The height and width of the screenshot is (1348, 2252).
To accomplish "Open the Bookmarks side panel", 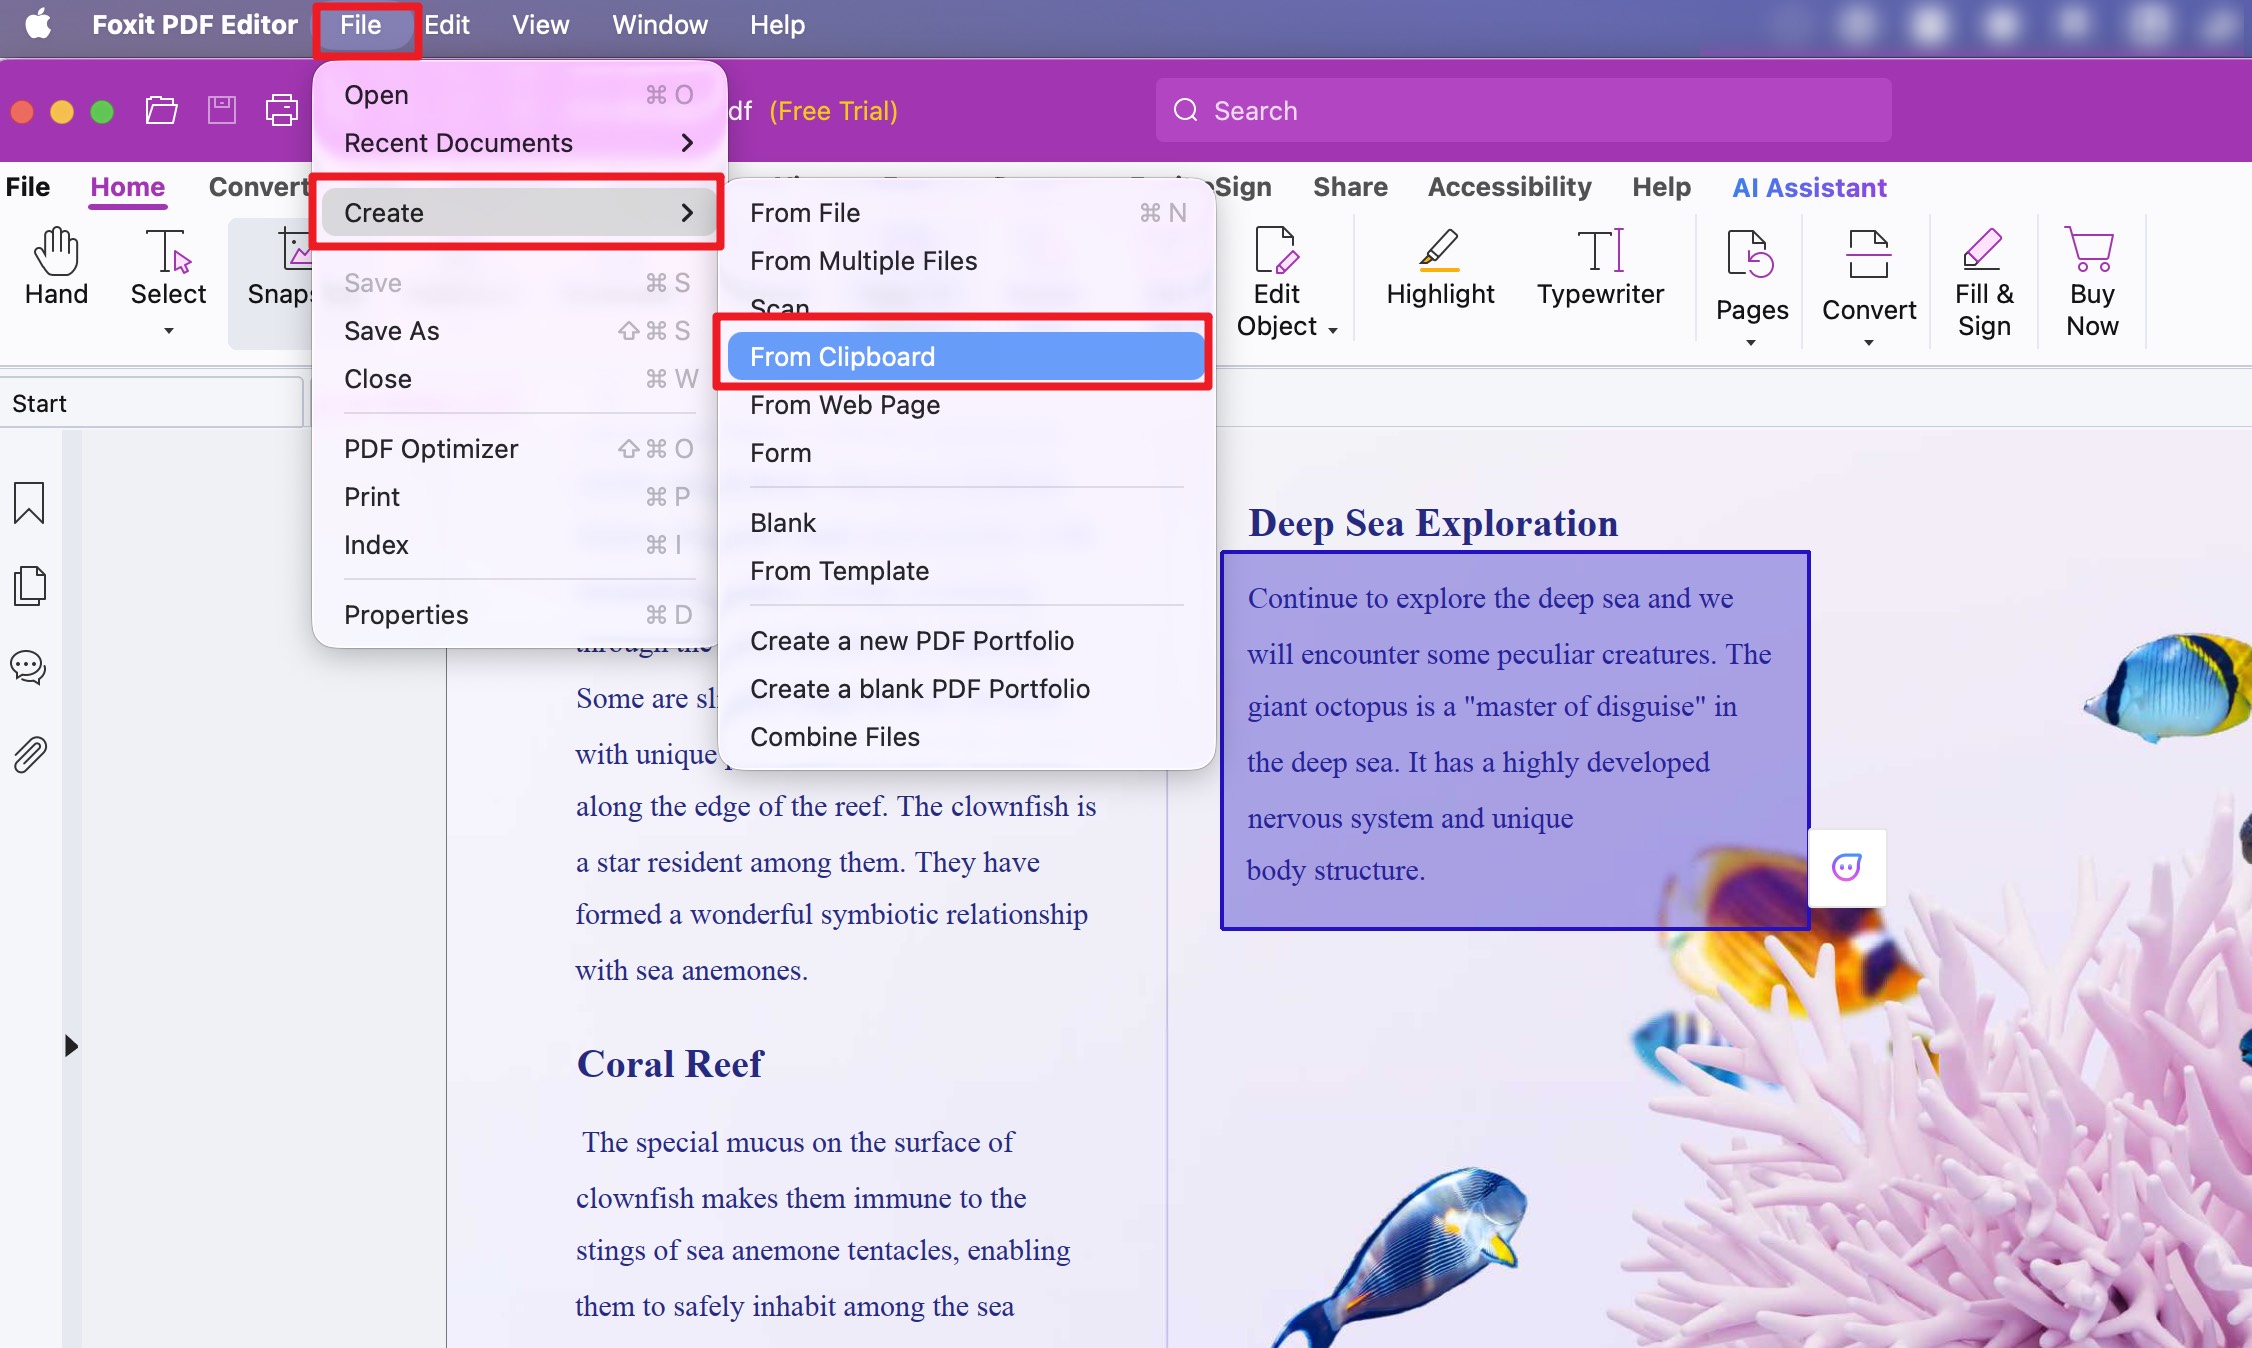I will pyautogui.click(x=29, y=503).
